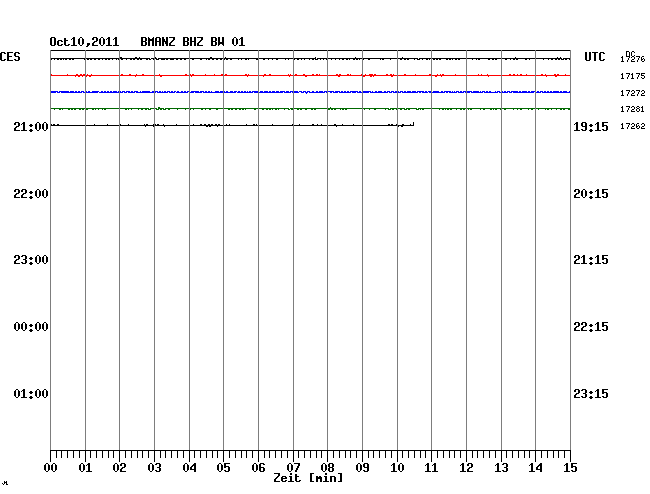Click the DC value '17272'
This screenshot has height=494, width=650.
coord(633,93)
